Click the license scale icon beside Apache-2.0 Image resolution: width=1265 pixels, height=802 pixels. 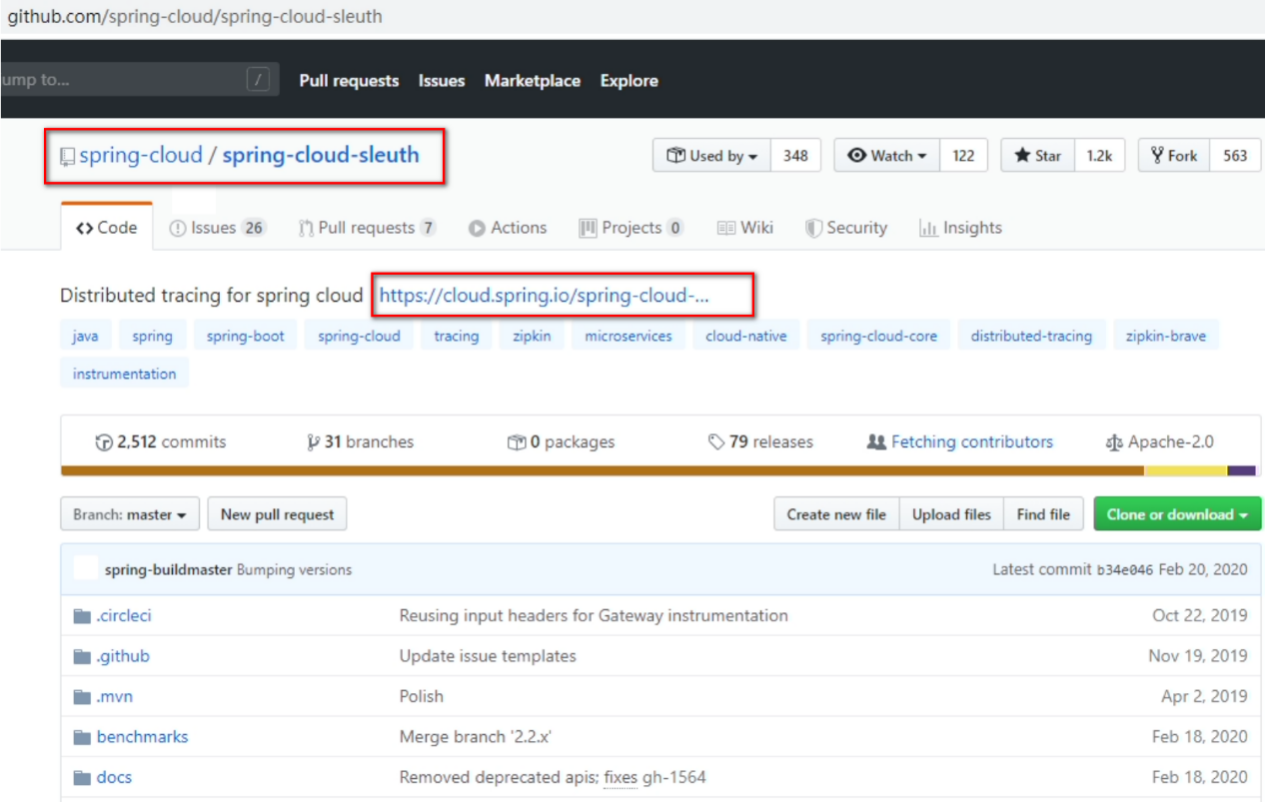pos(1114,442)
